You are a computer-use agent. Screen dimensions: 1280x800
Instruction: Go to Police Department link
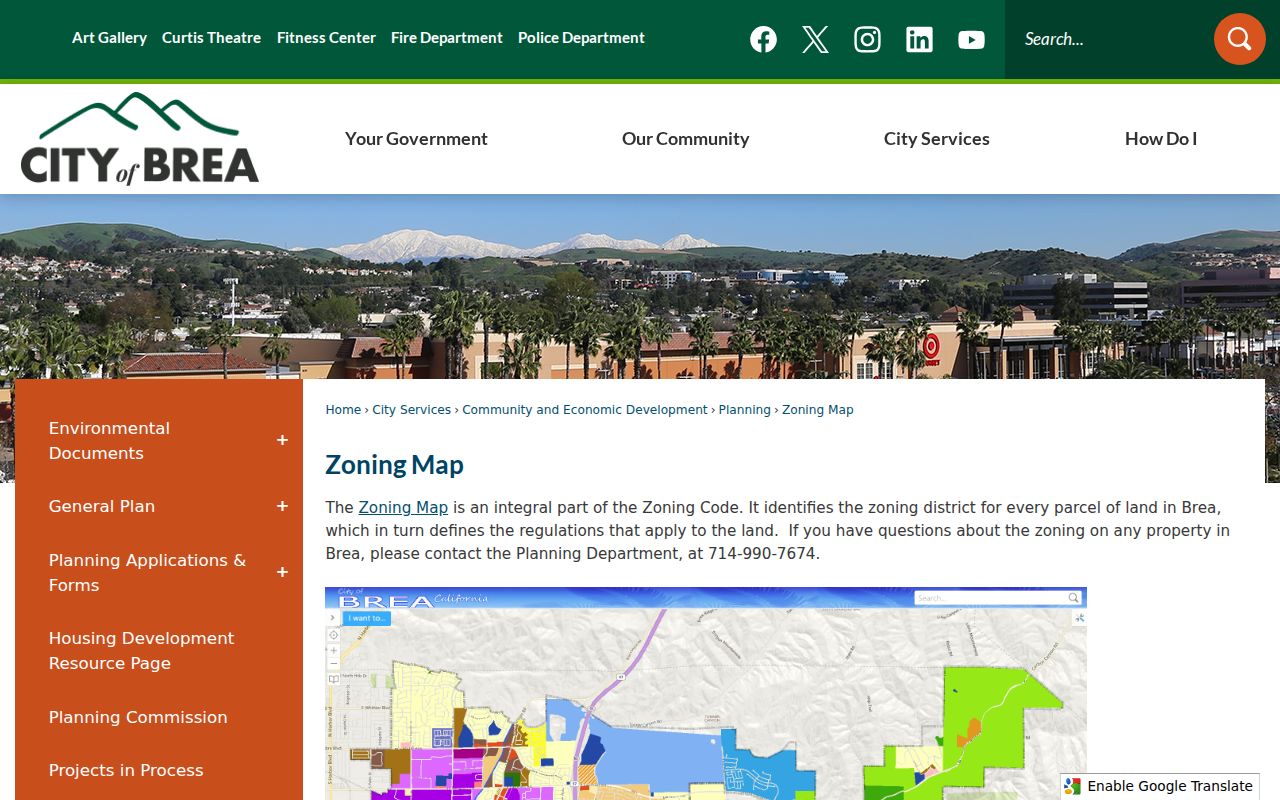(581, 38)
